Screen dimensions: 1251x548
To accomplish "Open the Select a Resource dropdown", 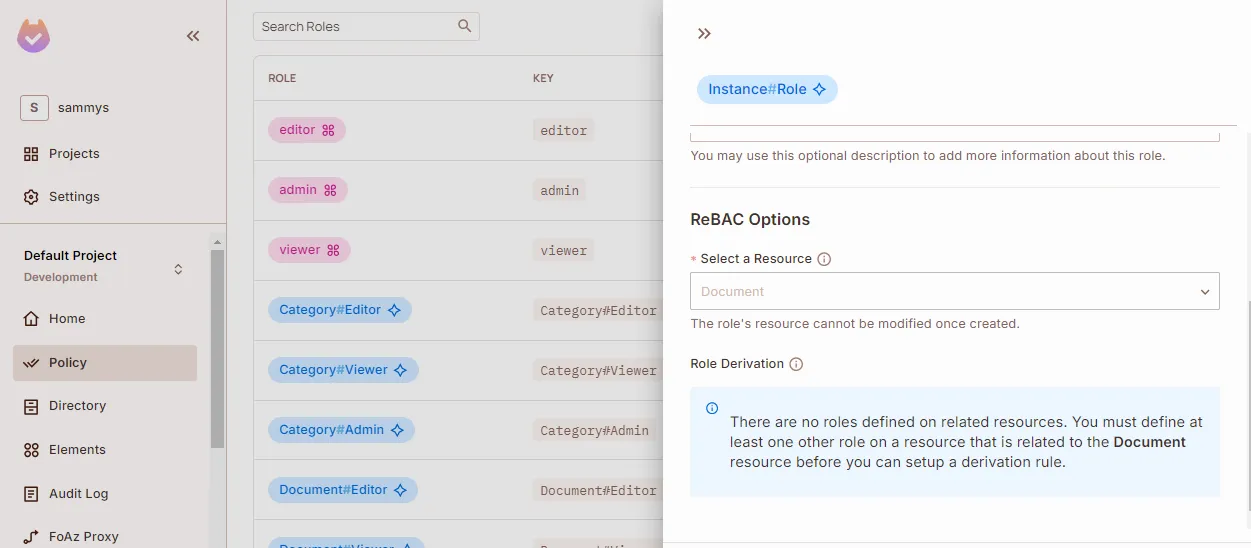I will click(x=954, y=291).
